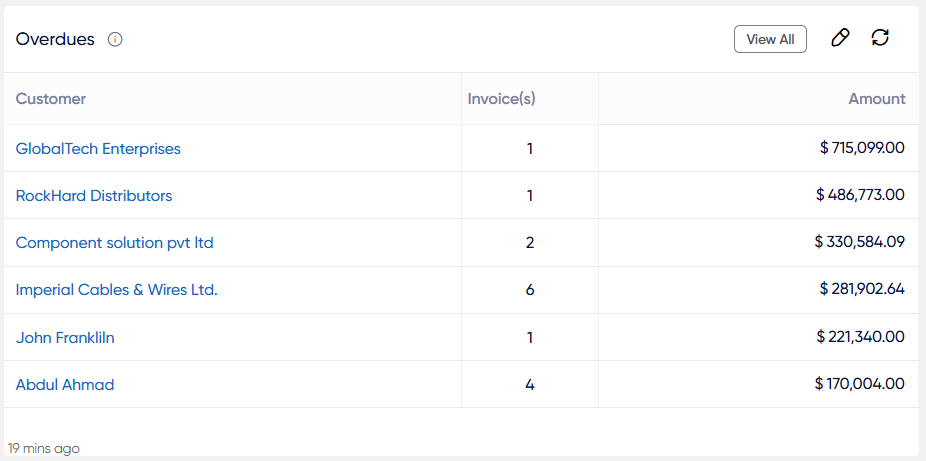Click the $330,584.09 amount cell
Screen dimensions: 926x461
point(859,243)
